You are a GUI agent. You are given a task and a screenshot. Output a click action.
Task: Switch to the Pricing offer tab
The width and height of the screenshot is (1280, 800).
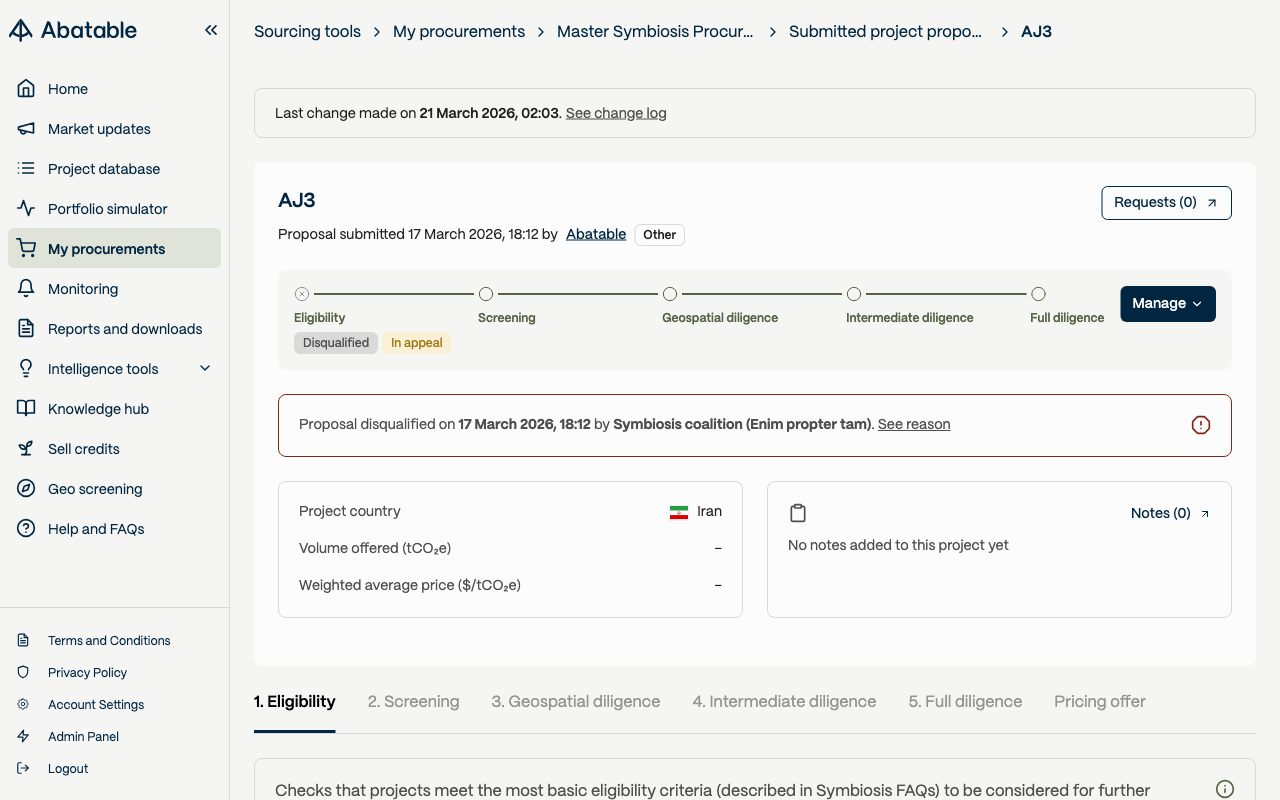pos(1100,702)
